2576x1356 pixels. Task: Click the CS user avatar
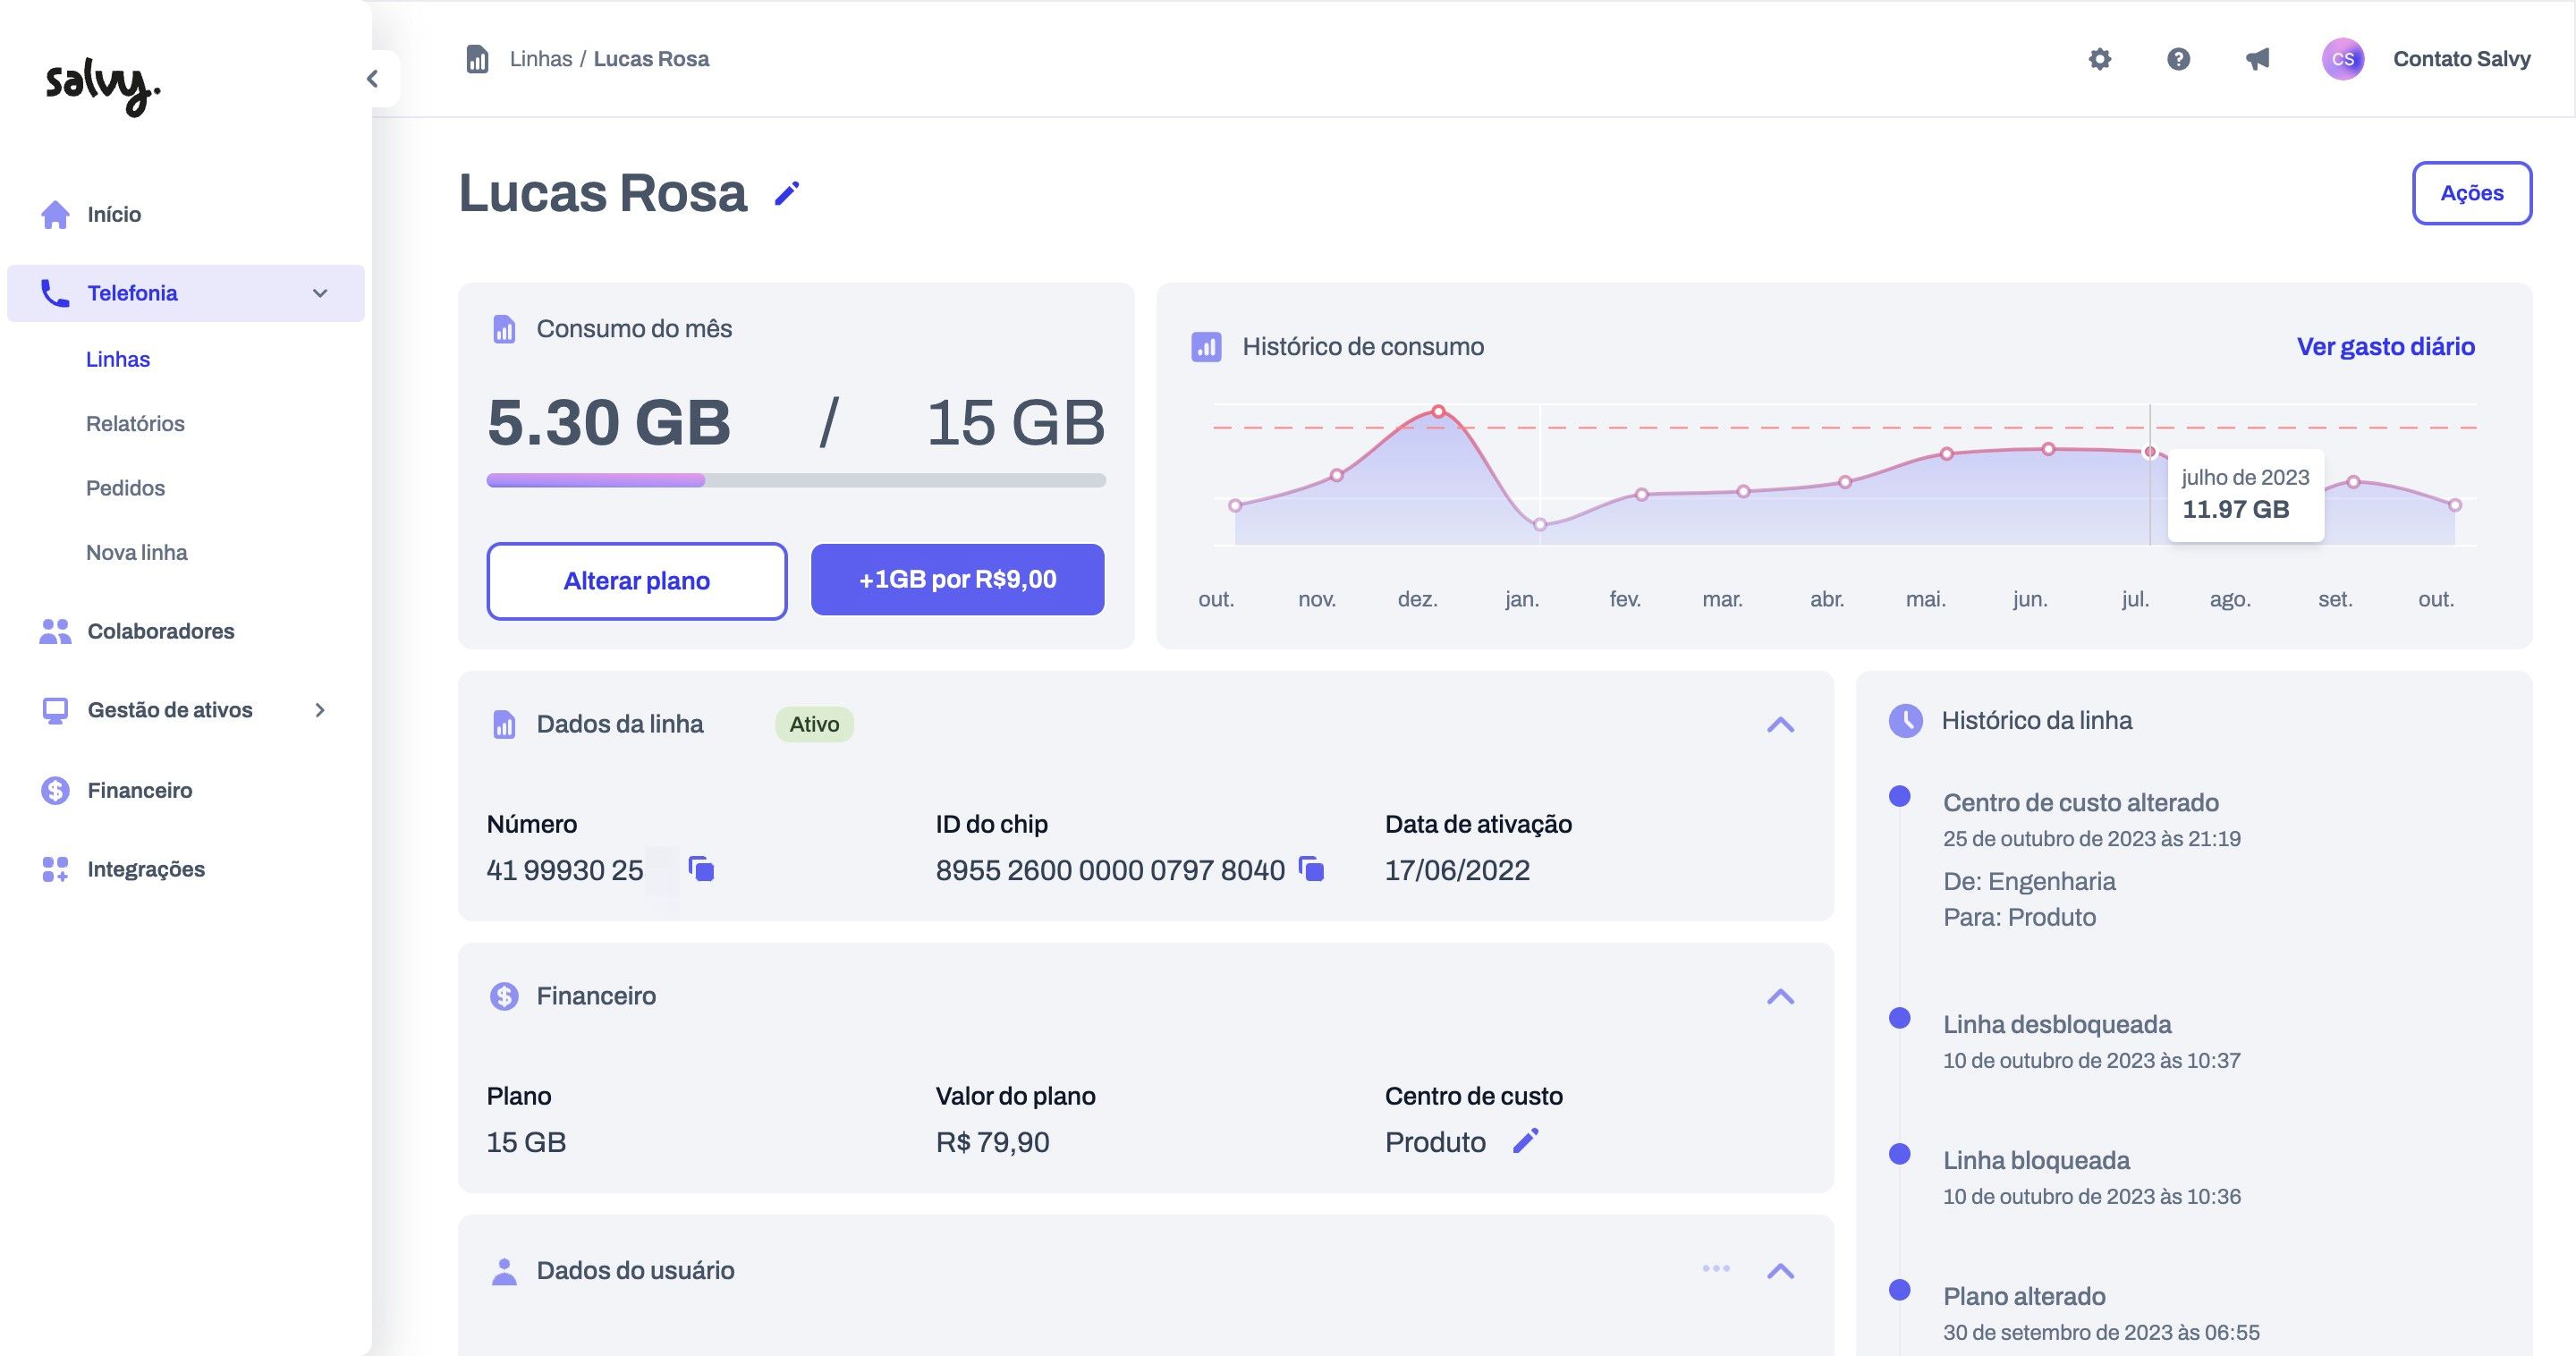pos(2342,59)
